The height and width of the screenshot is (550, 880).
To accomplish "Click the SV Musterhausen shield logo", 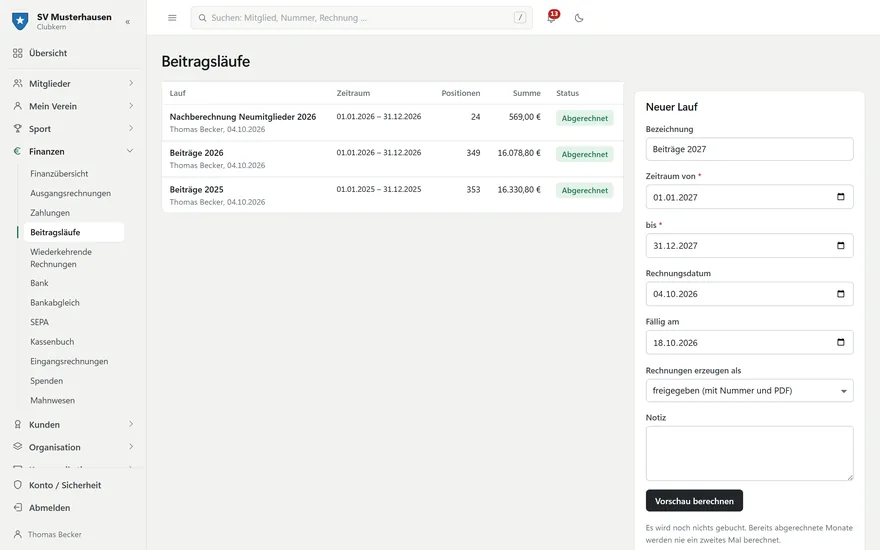I will coord(20,21).
